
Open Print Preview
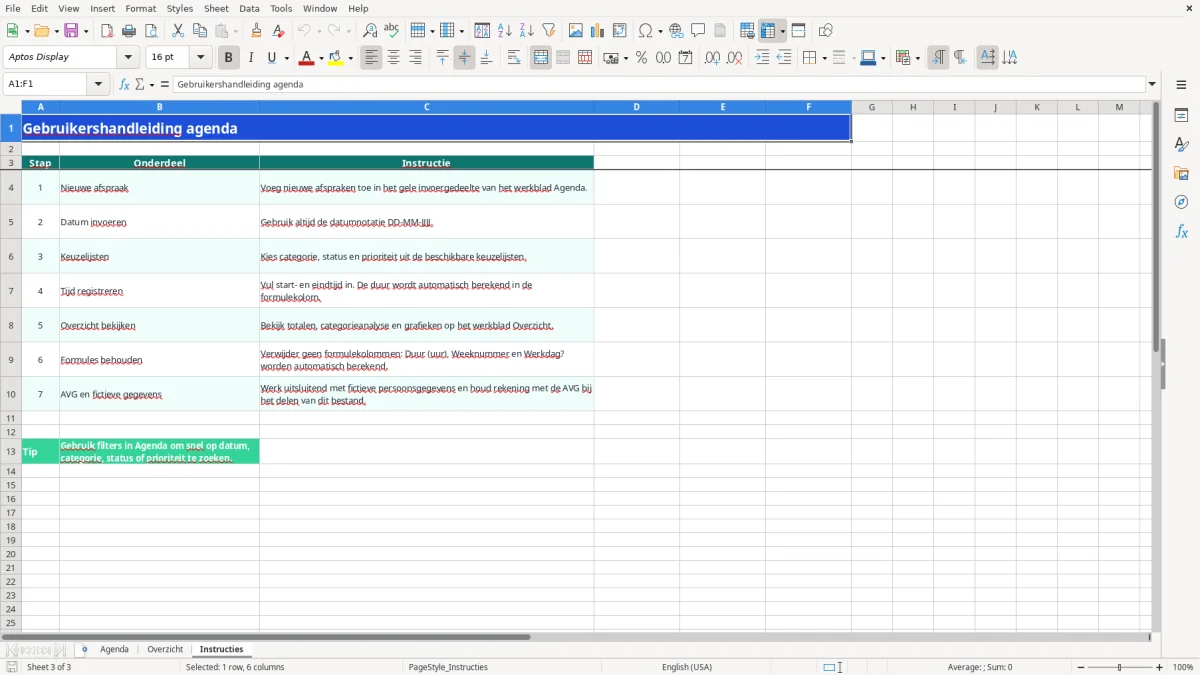pyautogui.click(x=151, y=31)
